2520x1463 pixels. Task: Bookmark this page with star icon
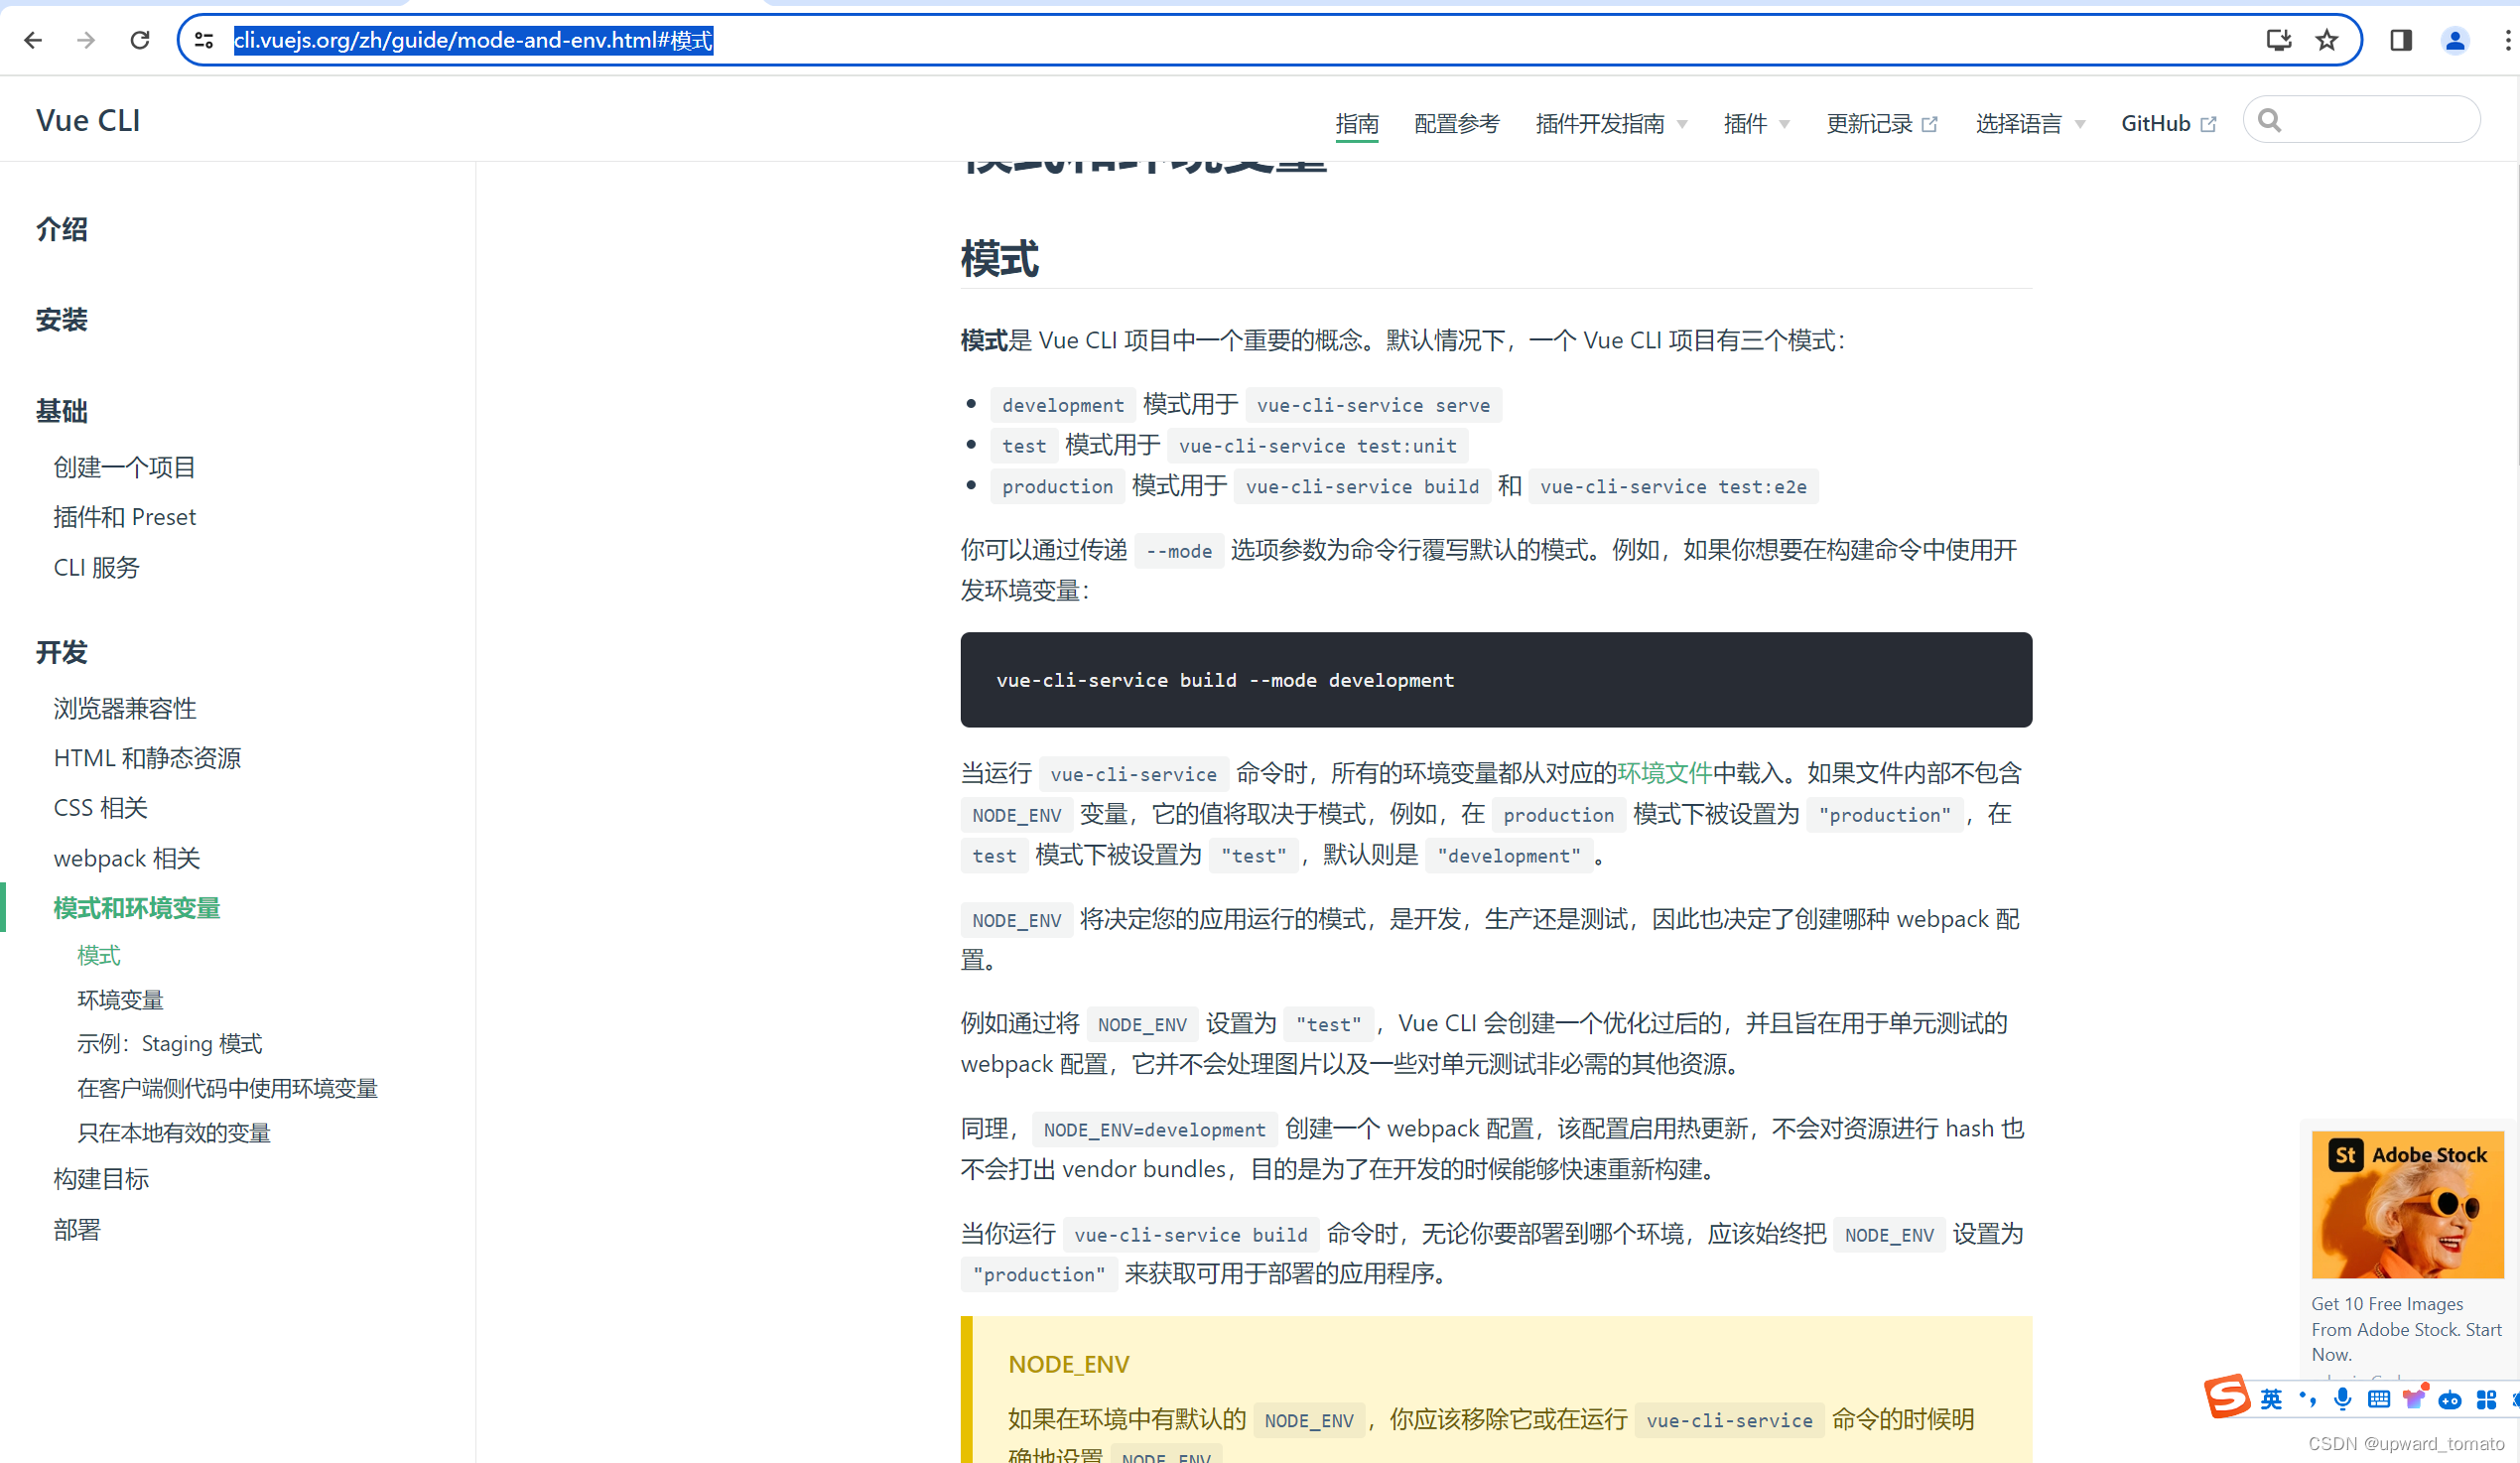2327,40
